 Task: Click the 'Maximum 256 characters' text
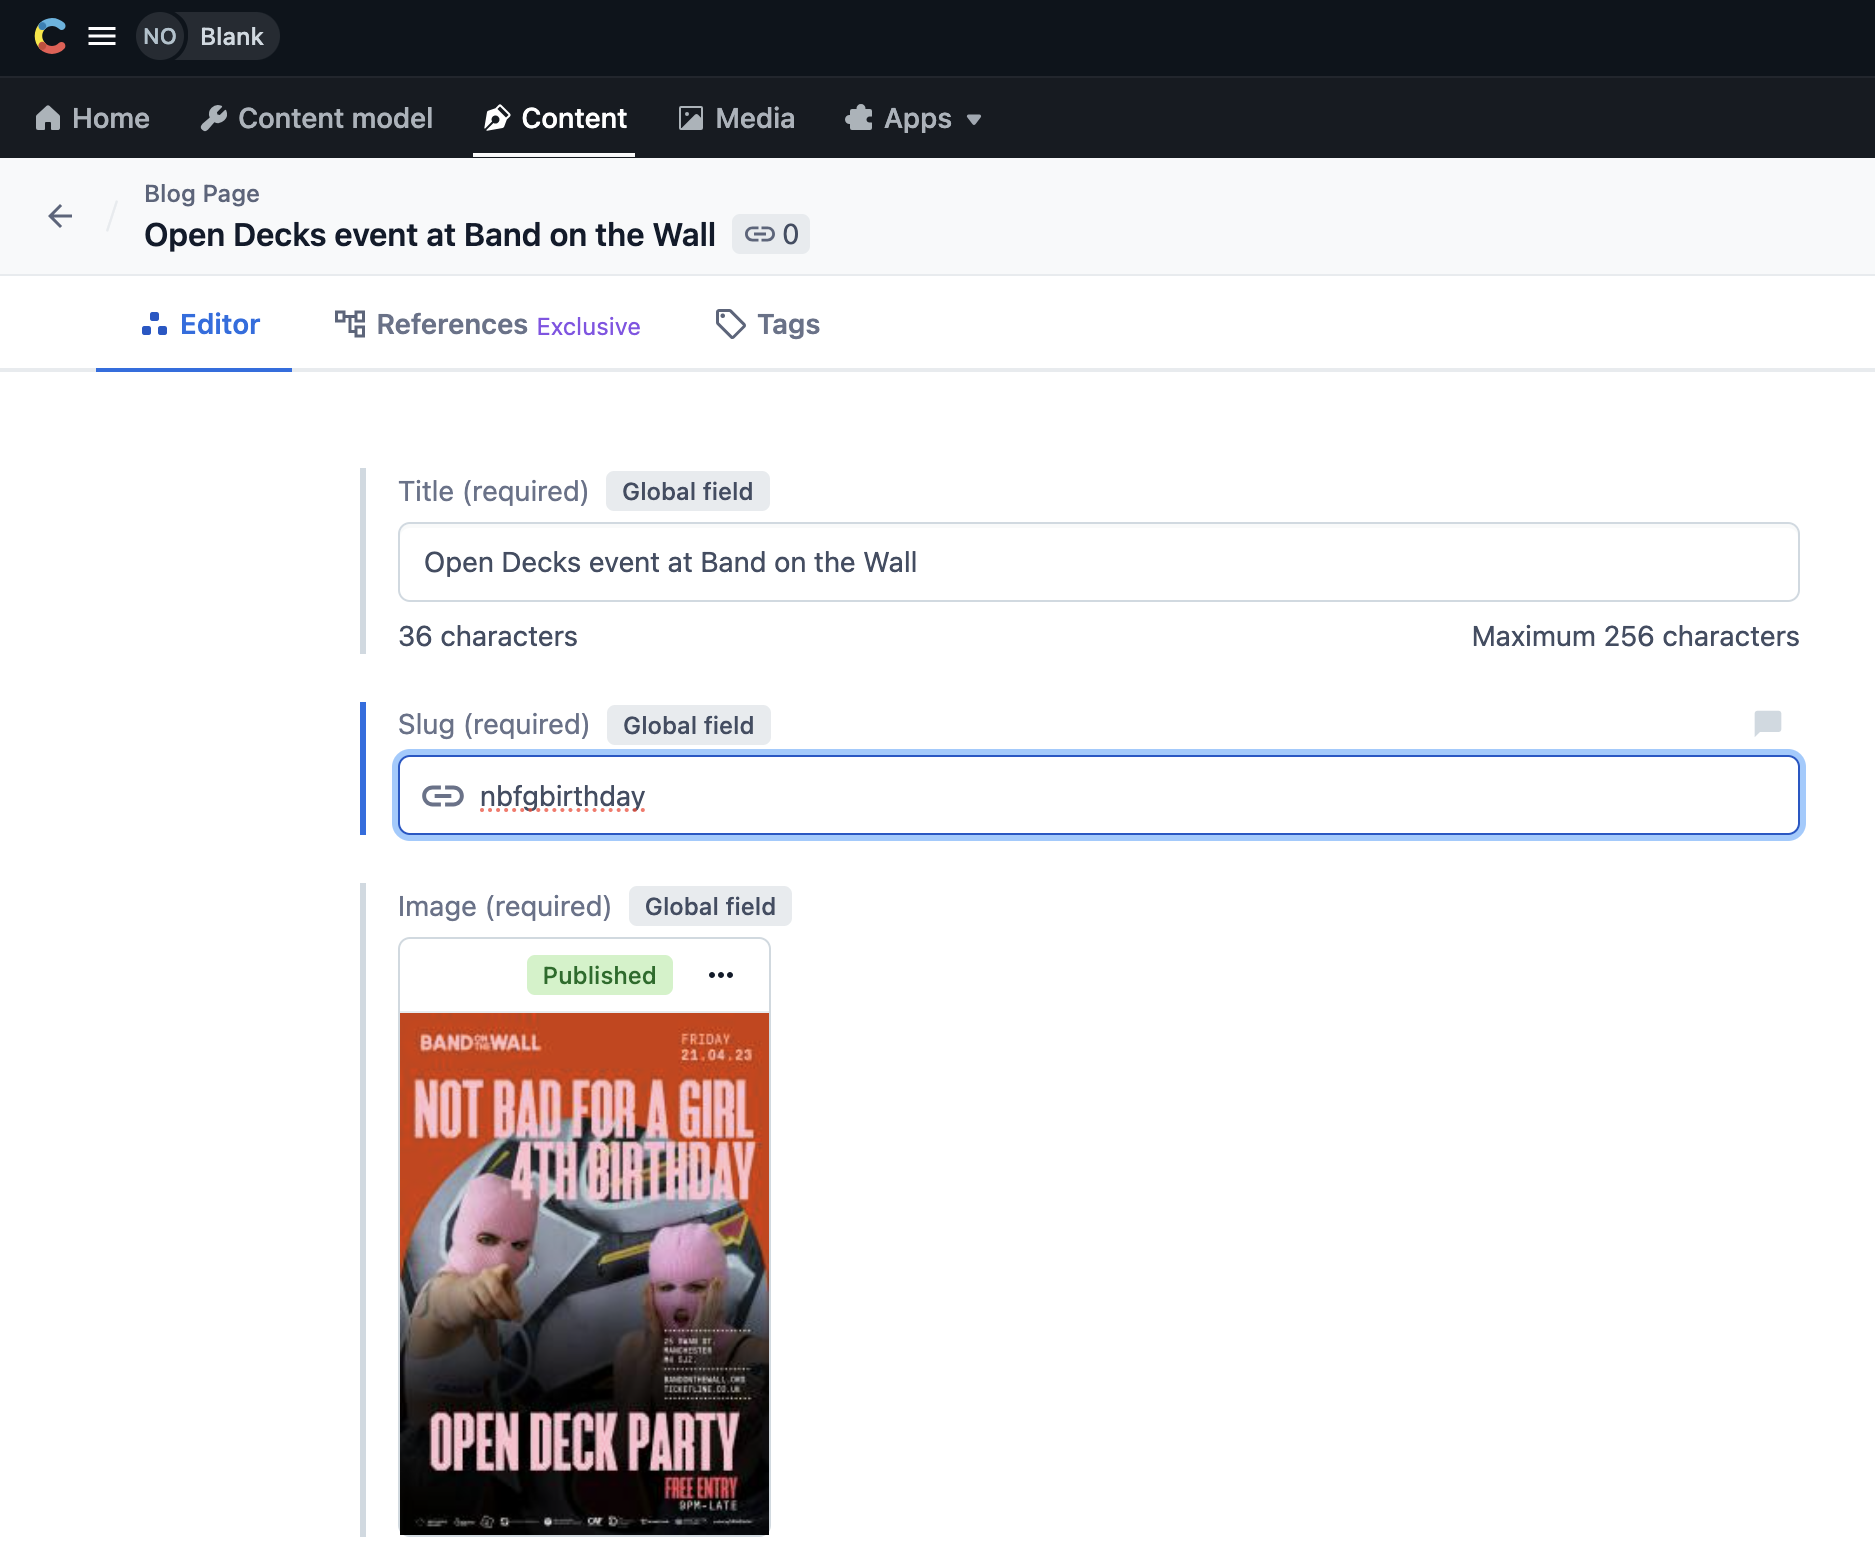click(x=1635, y=636)
